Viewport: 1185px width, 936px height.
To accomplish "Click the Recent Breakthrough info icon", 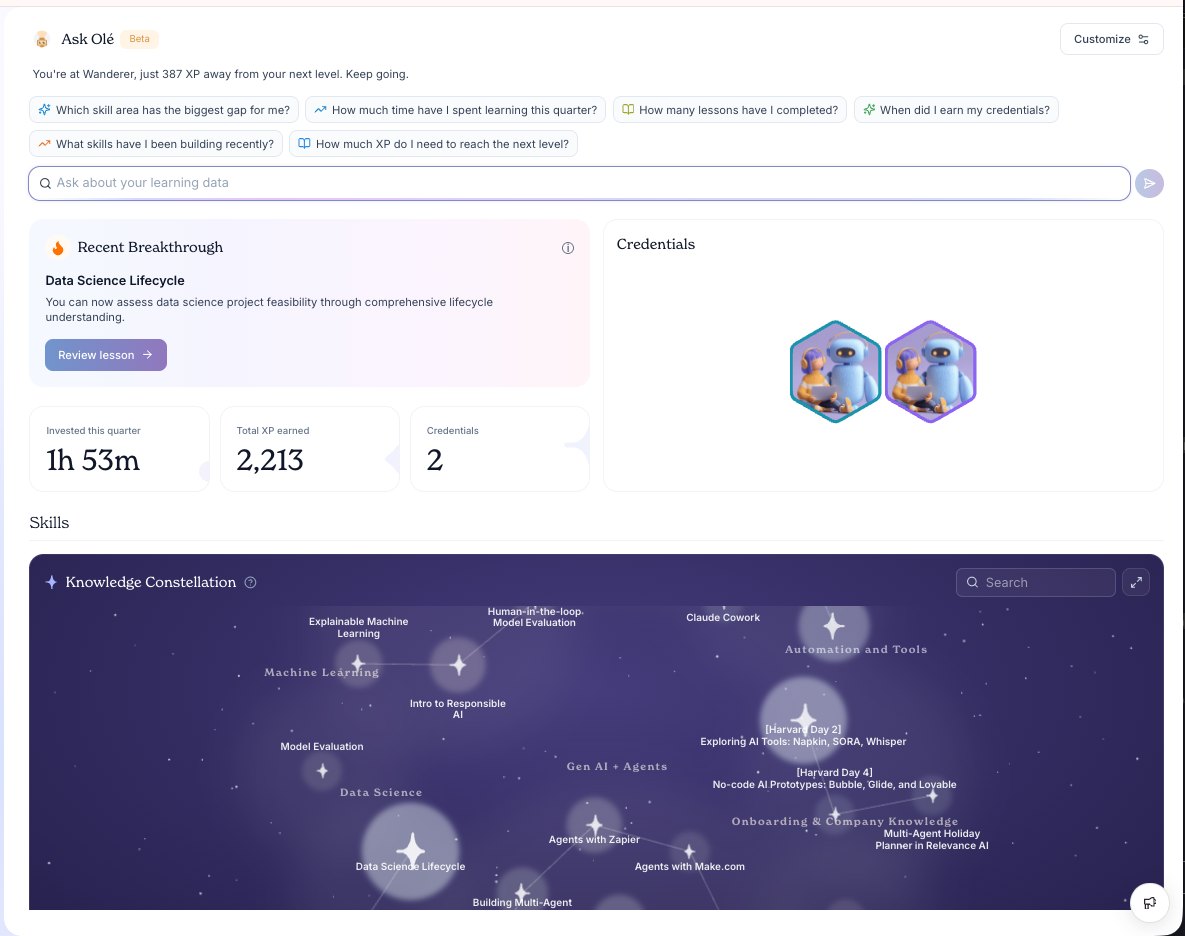I will tap(568, 248).
